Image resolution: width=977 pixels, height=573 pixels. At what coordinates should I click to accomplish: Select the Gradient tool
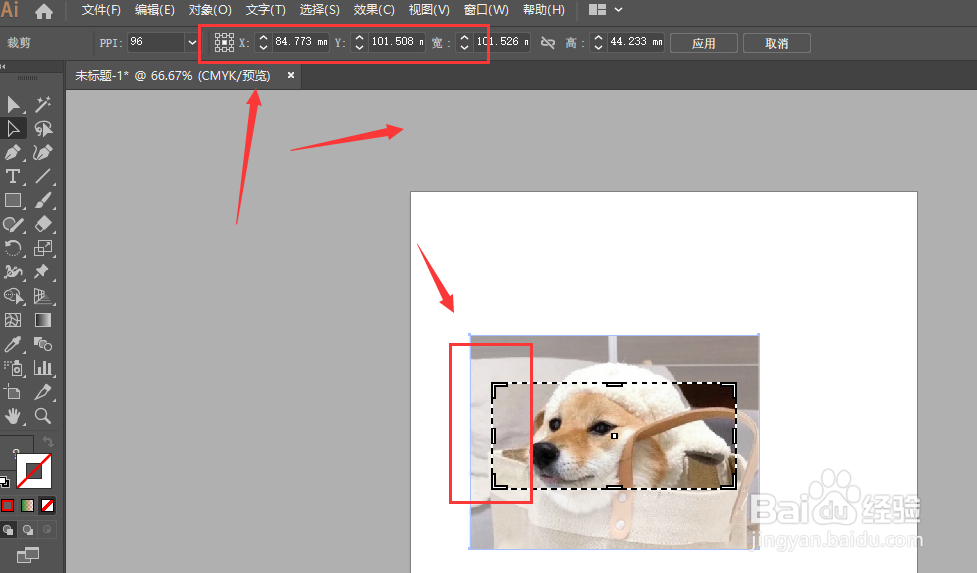point(43,320)
